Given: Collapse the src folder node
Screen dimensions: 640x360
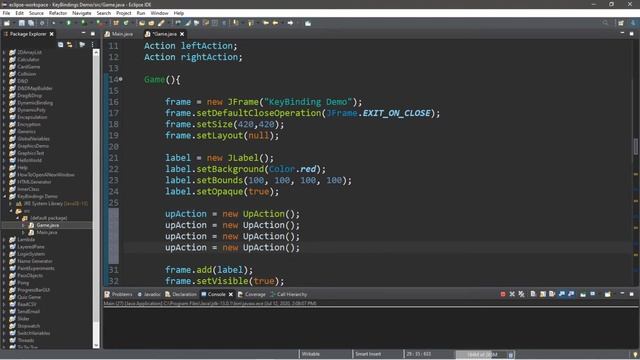Looking at the screenshot, I should tap(11, 211).
